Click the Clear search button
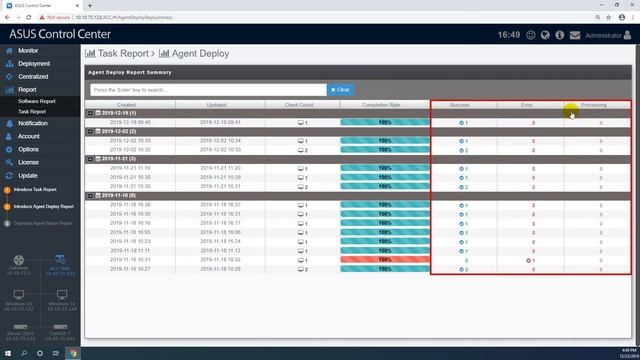 pyautogui.click(x=340, y=90)
